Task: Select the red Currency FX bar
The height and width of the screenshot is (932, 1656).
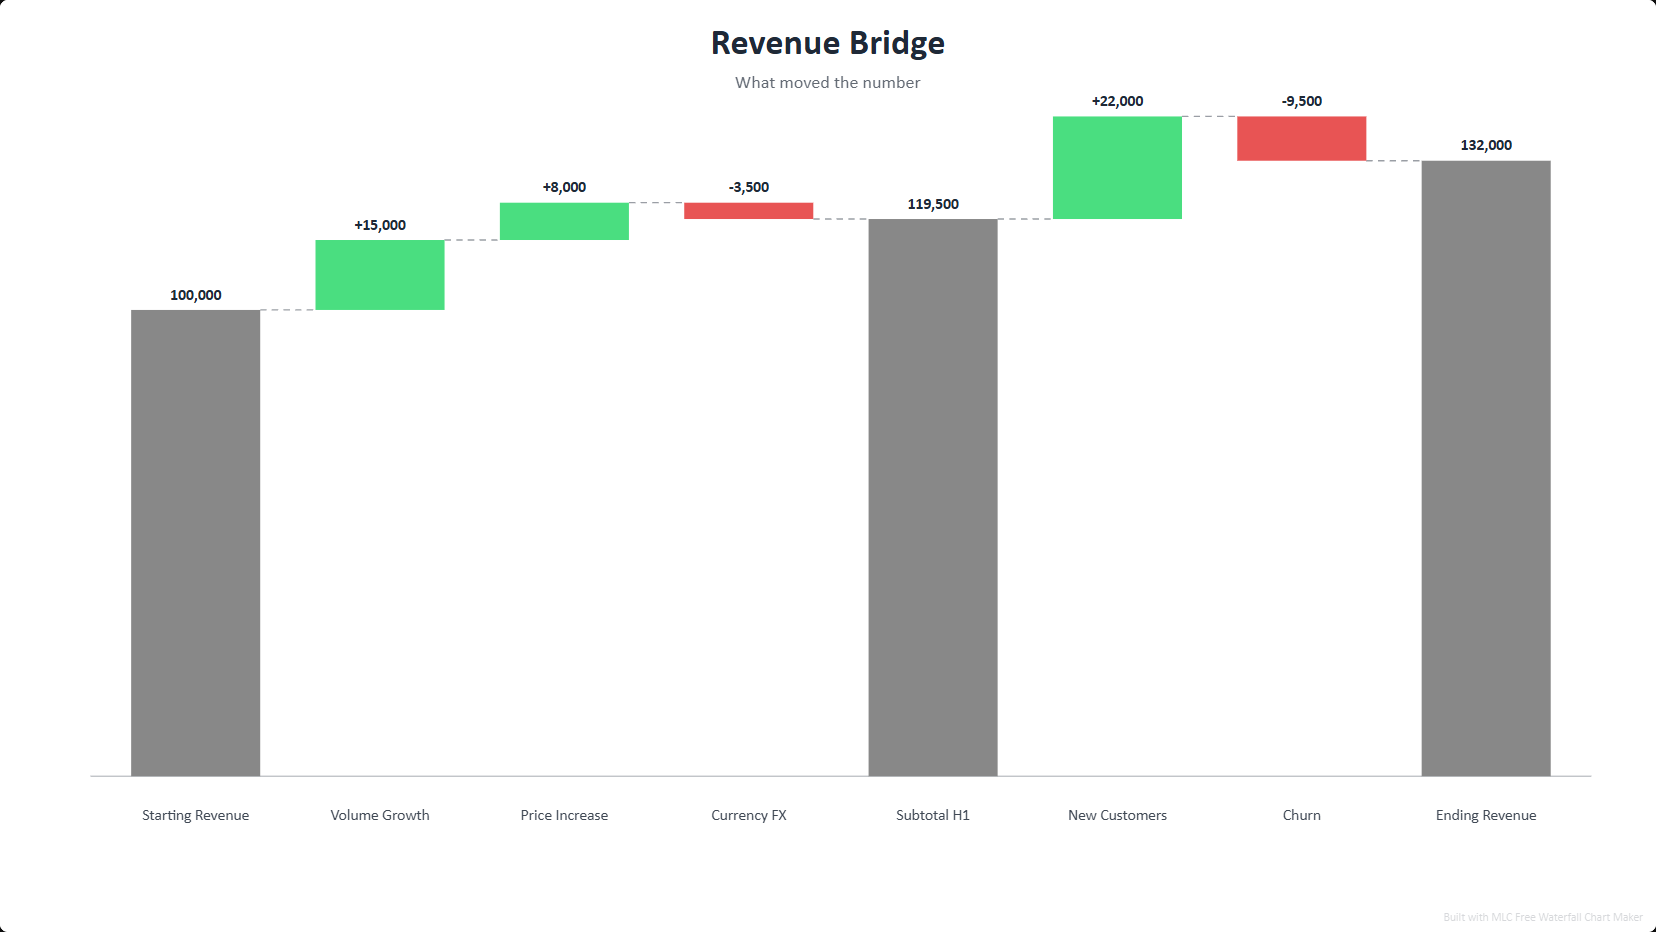Action: point(749,211)
